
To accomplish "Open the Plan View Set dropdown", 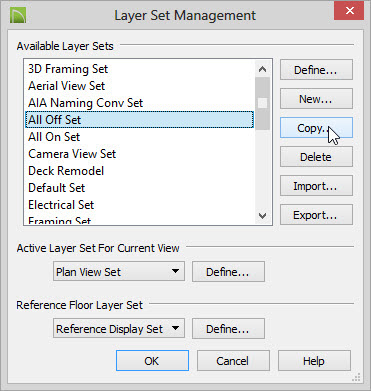I will point(119,272).
